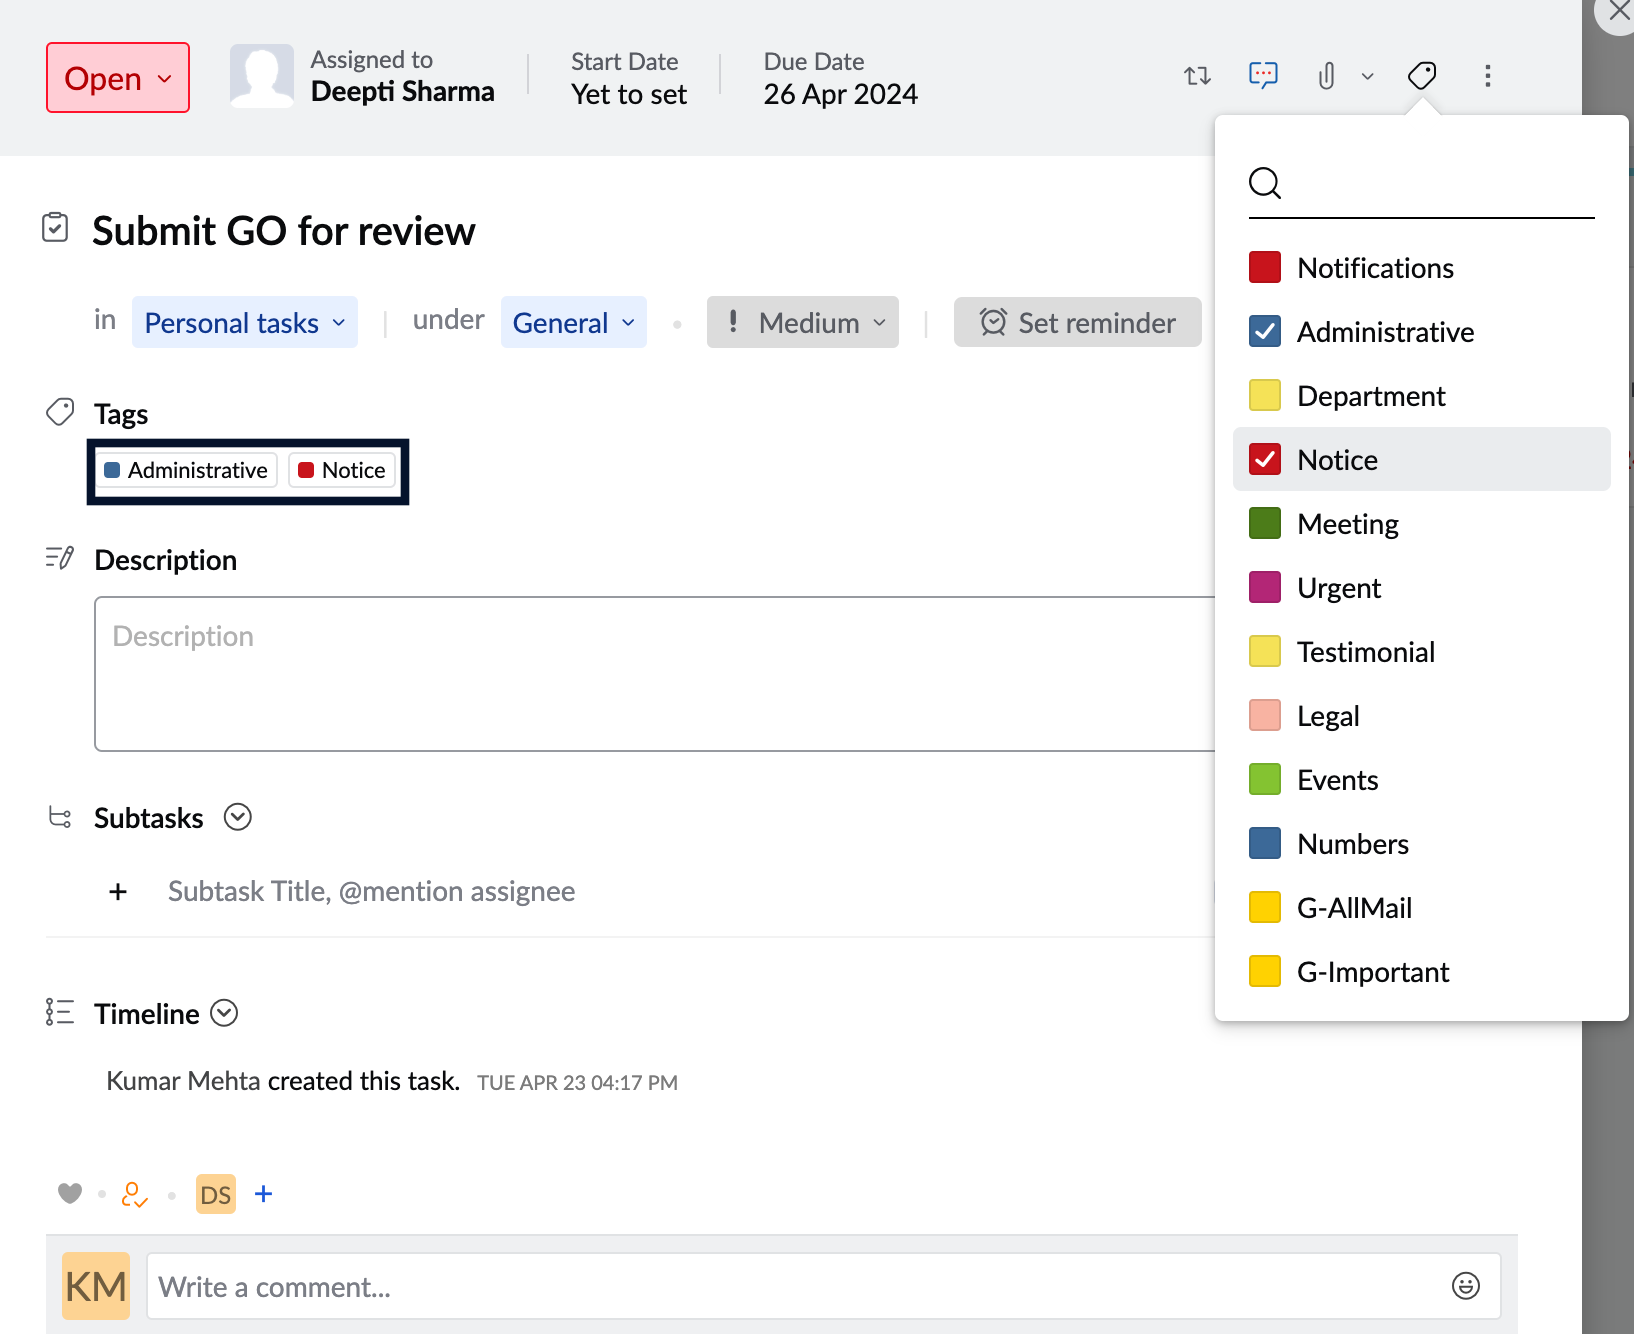Click Deepti Sharma assignee avatar
Viewport: 1634px width, 1334px height.
click(262, 76)
